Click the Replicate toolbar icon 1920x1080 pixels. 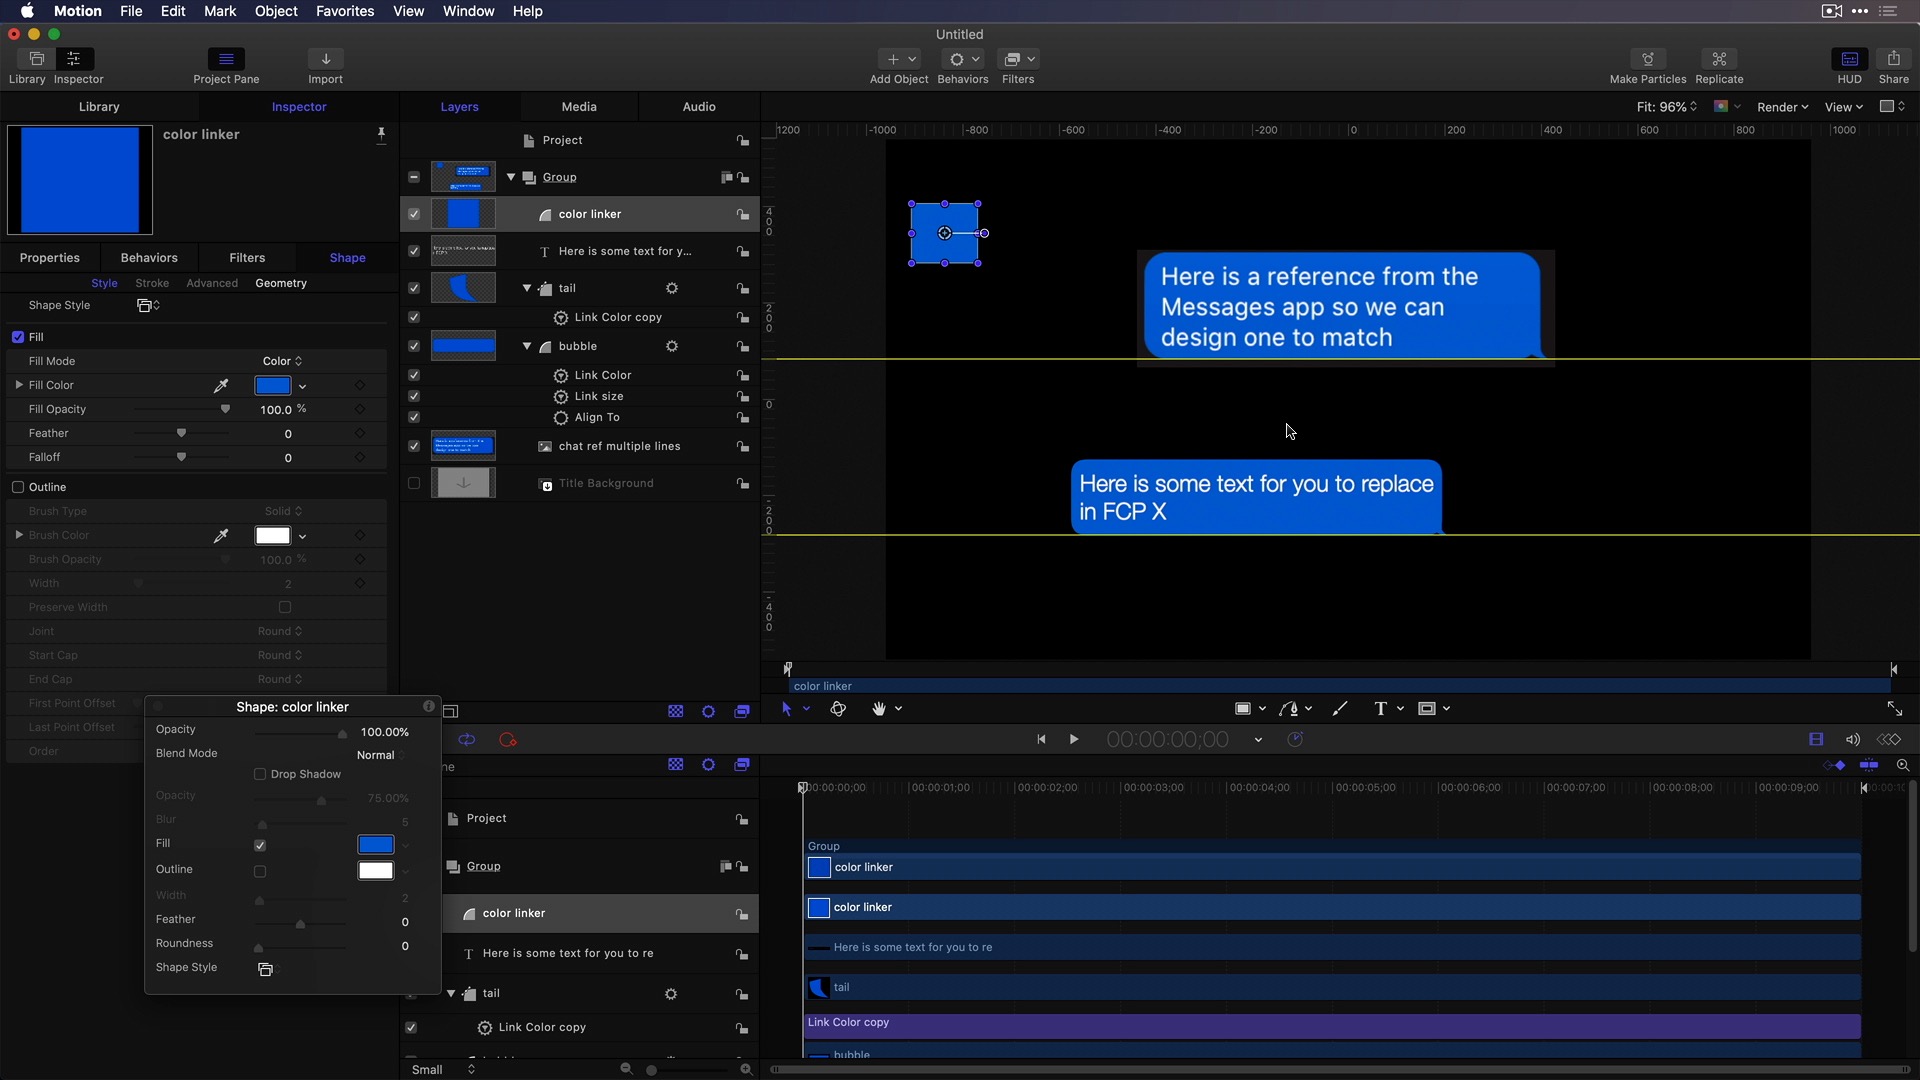coord(1719,59)
